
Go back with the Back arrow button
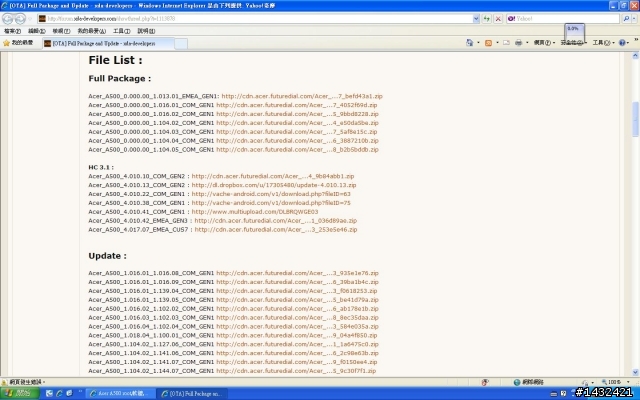(7, 18)
